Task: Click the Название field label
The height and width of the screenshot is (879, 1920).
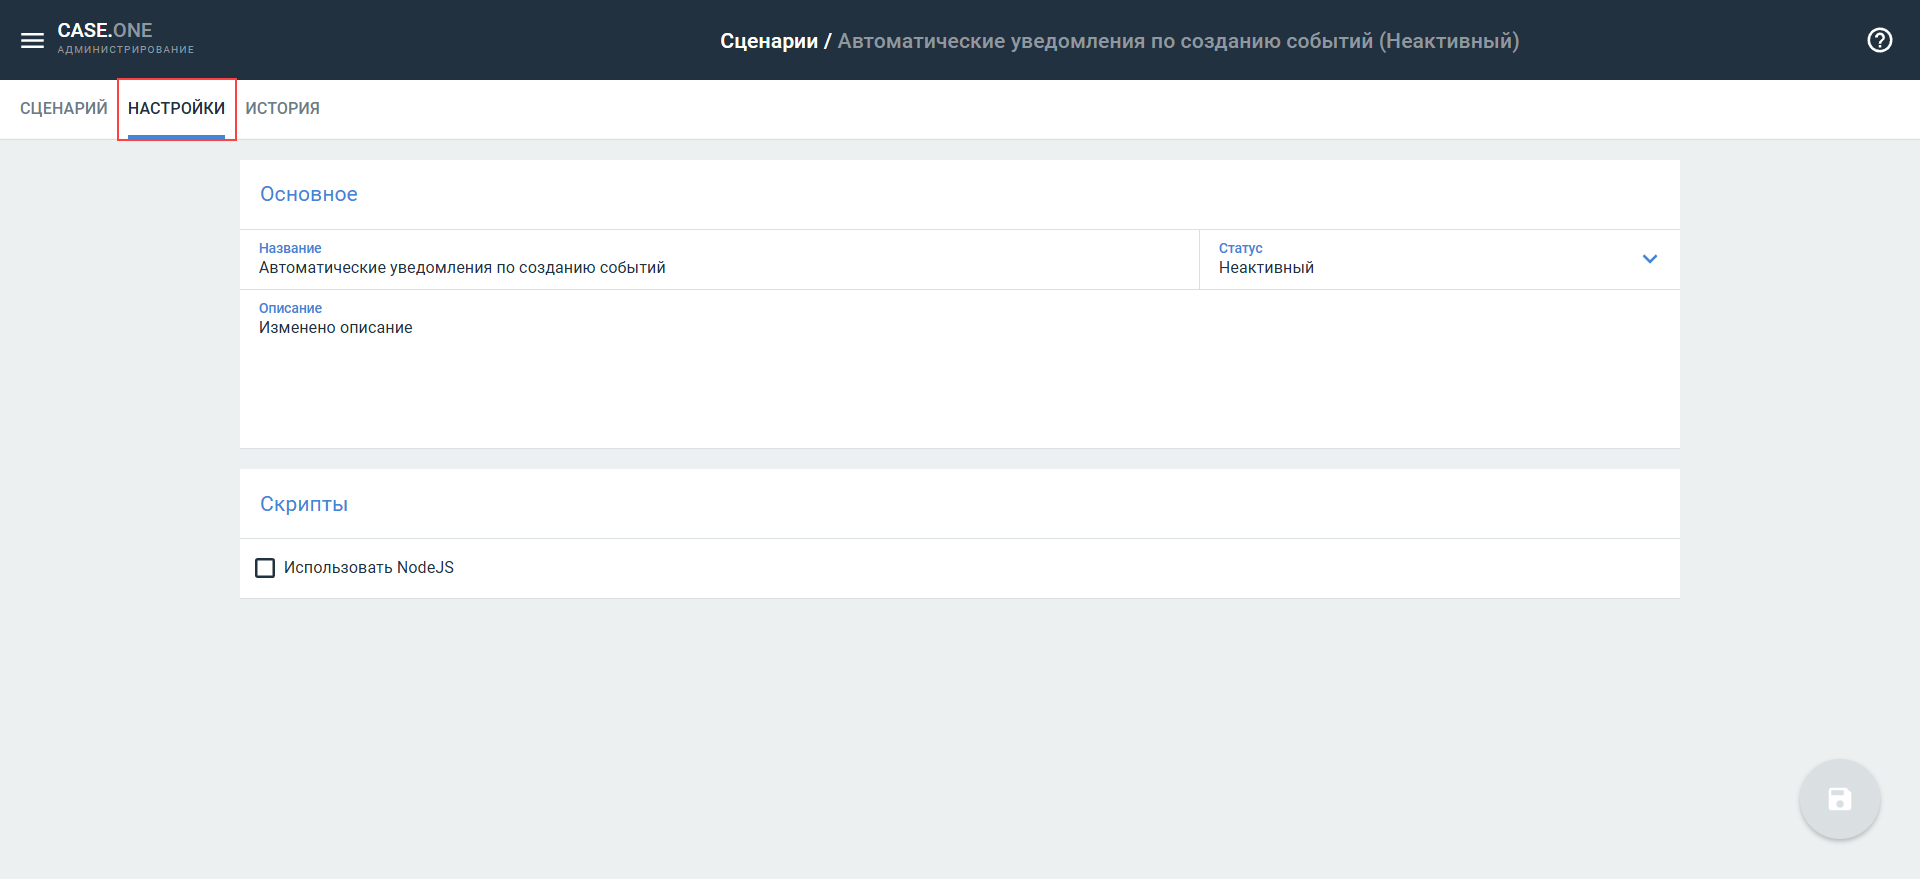Action: pyautogui.click(x=290, y=248)
